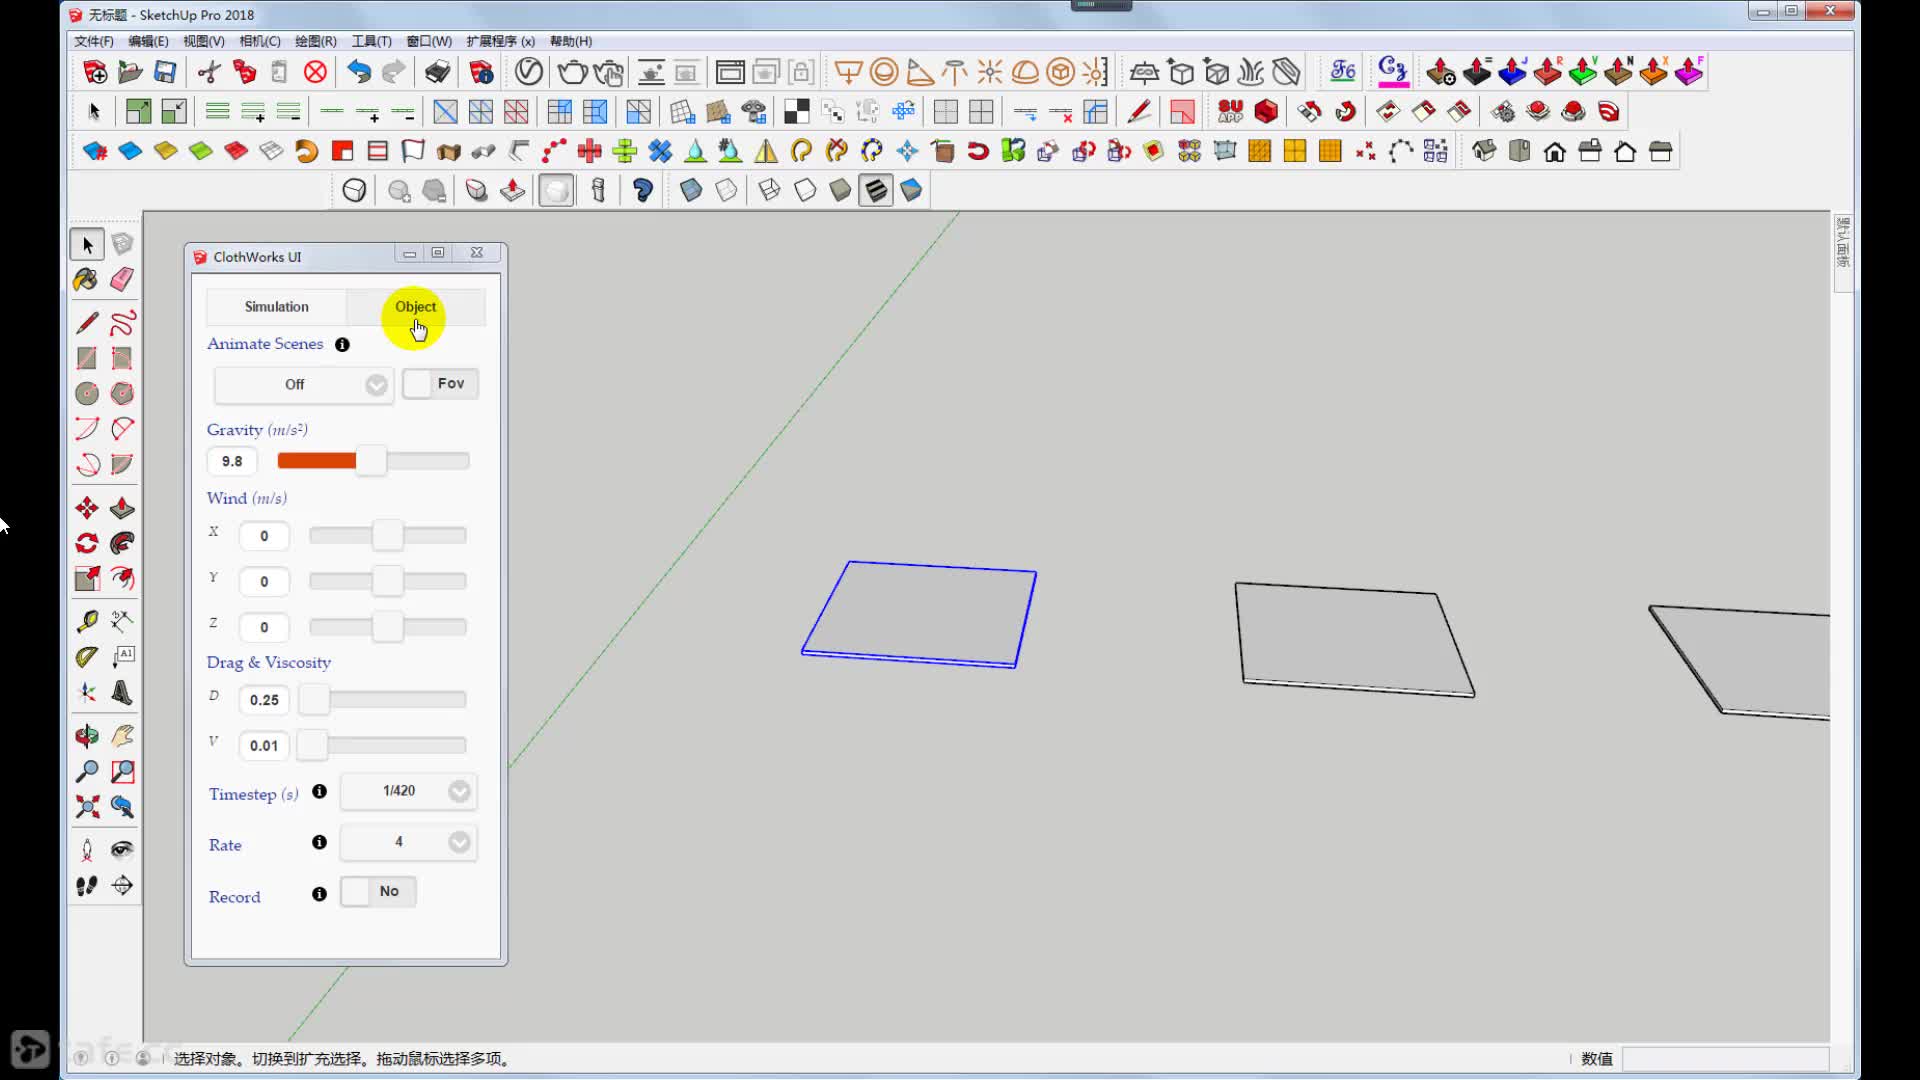Image resolution: width=1920 pixels, height=1080 pixels.
Task: Select the Freehand drawing tool
Action: [x=122, y=323]
